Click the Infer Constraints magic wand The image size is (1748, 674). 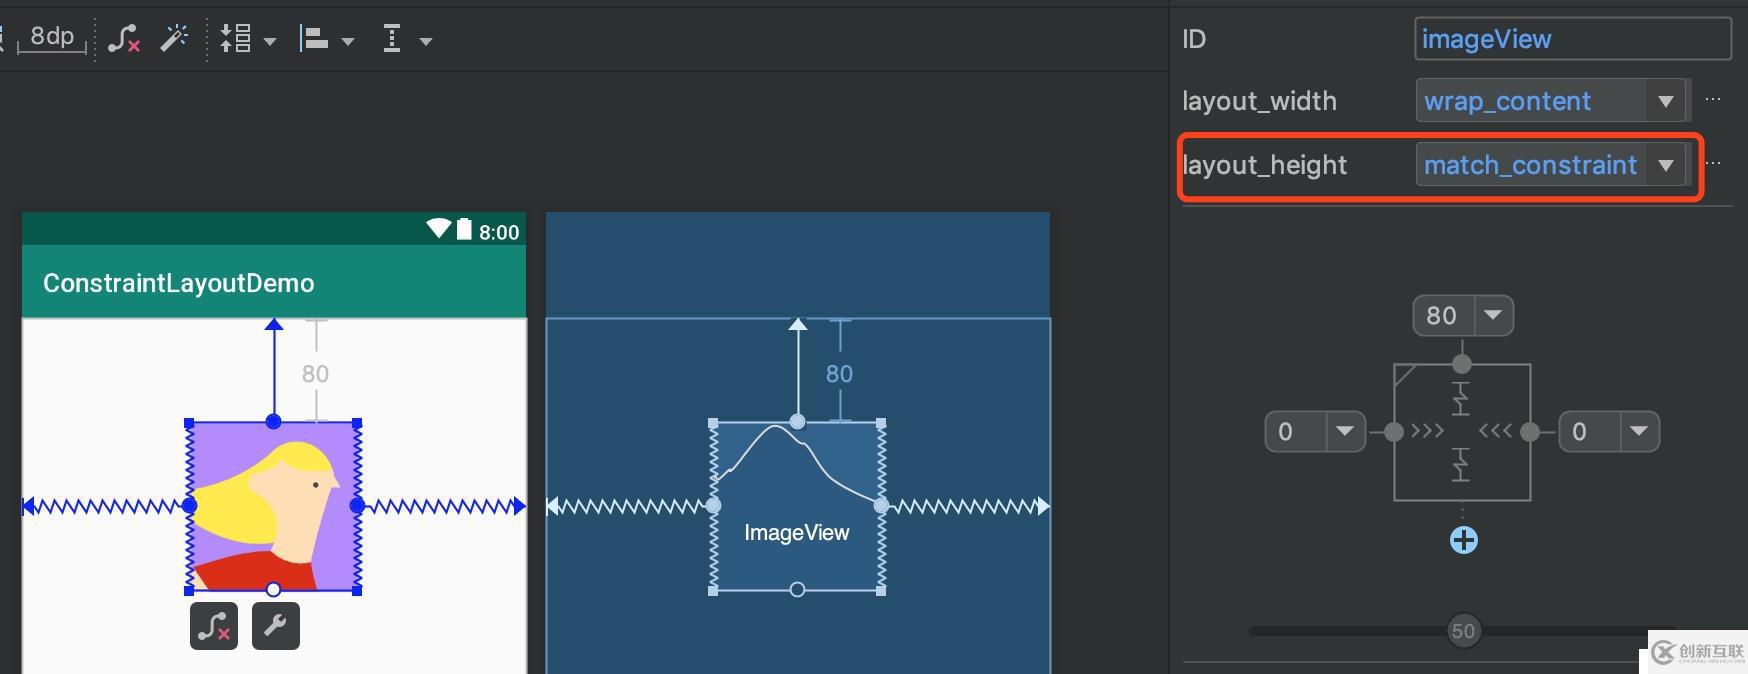coord(174,40)
